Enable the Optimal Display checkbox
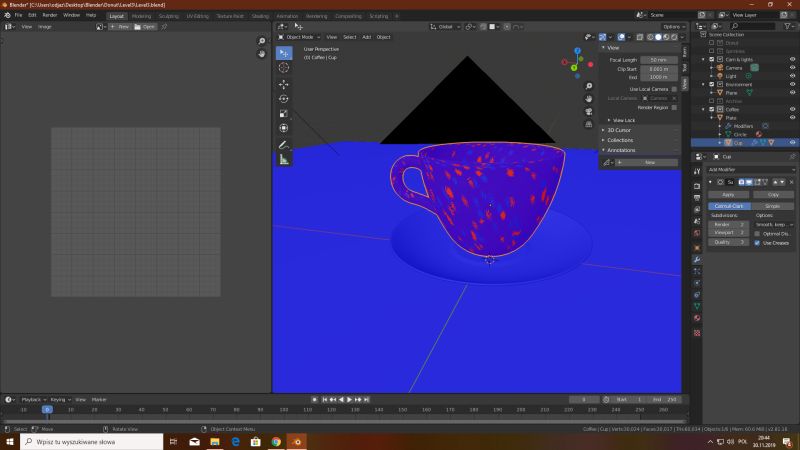The image size is (800, 450). 757,234
